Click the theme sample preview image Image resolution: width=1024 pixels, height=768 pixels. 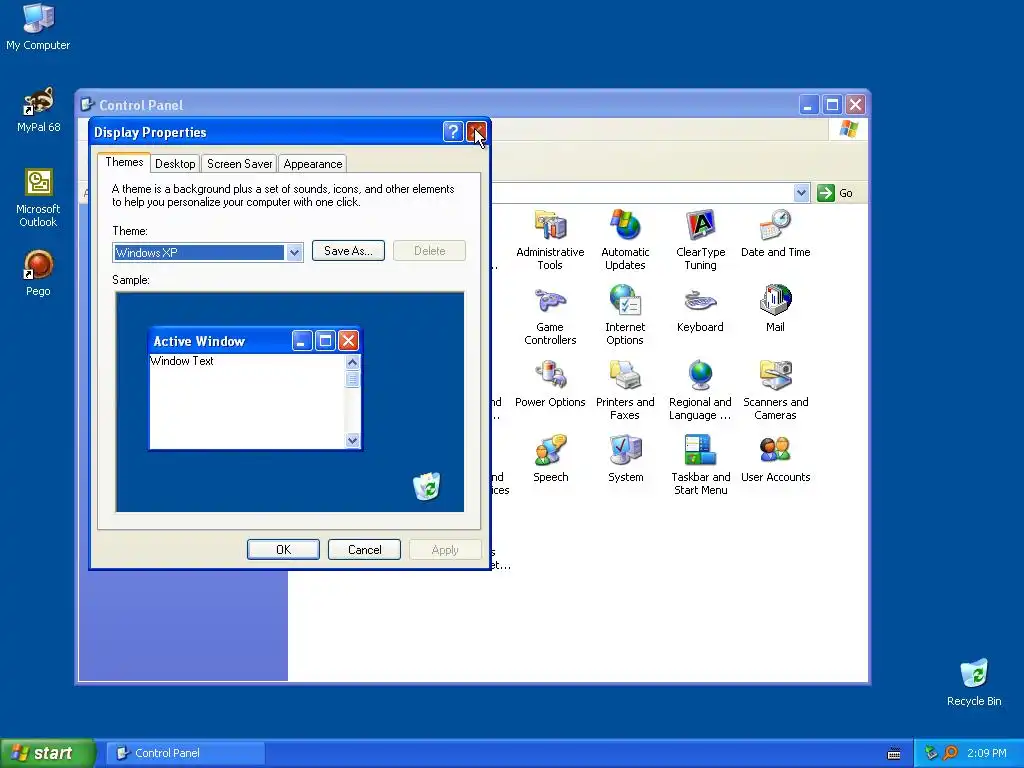coord(290,402)
